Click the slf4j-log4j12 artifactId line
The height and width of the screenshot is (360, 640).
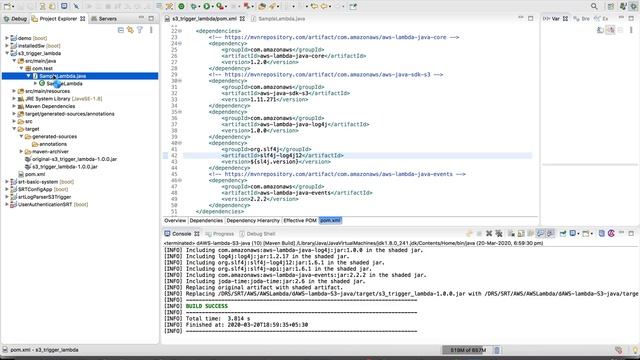(x=282, y=156)
